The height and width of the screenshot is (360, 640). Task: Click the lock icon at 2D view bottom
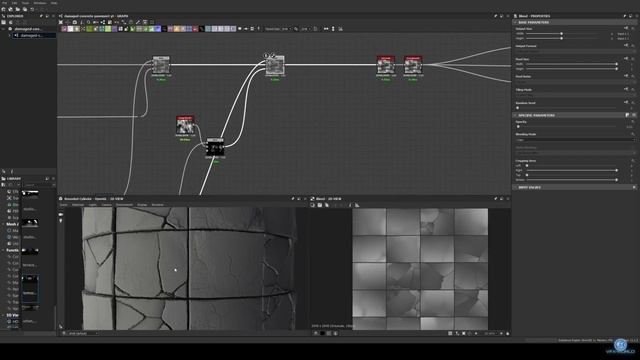click(x=507, y=333)
